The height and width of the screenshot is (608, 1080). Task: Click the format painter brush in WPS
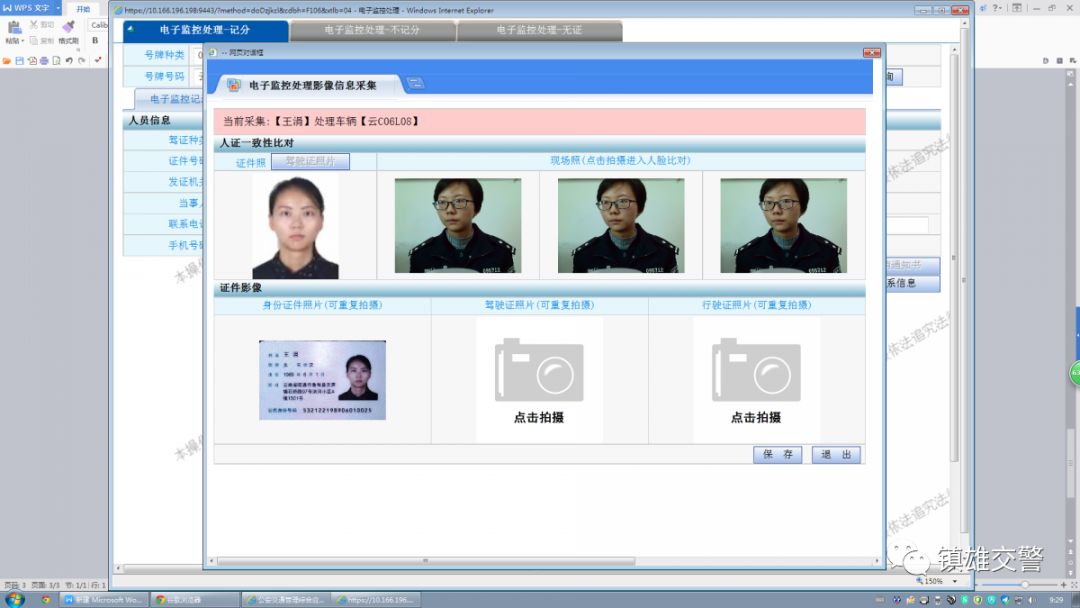point(68,27)
